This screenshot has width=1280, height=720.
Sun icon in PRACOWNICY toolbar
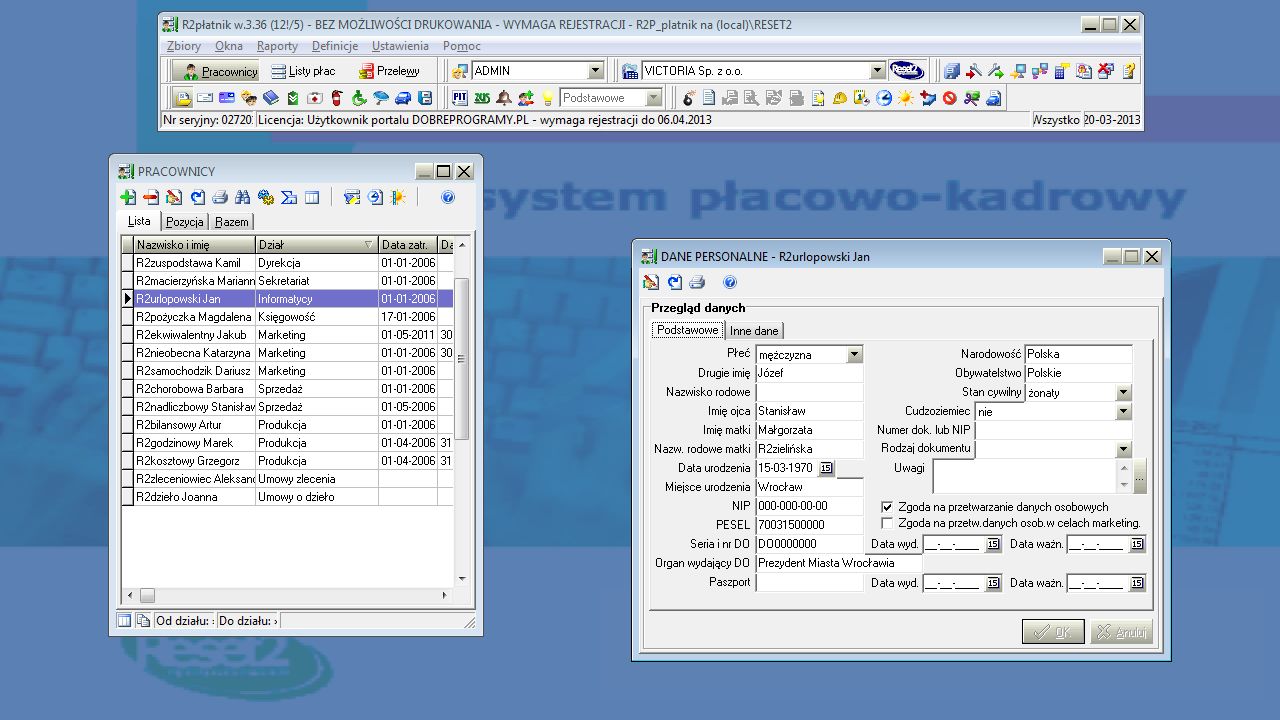[x=398, y=197]
